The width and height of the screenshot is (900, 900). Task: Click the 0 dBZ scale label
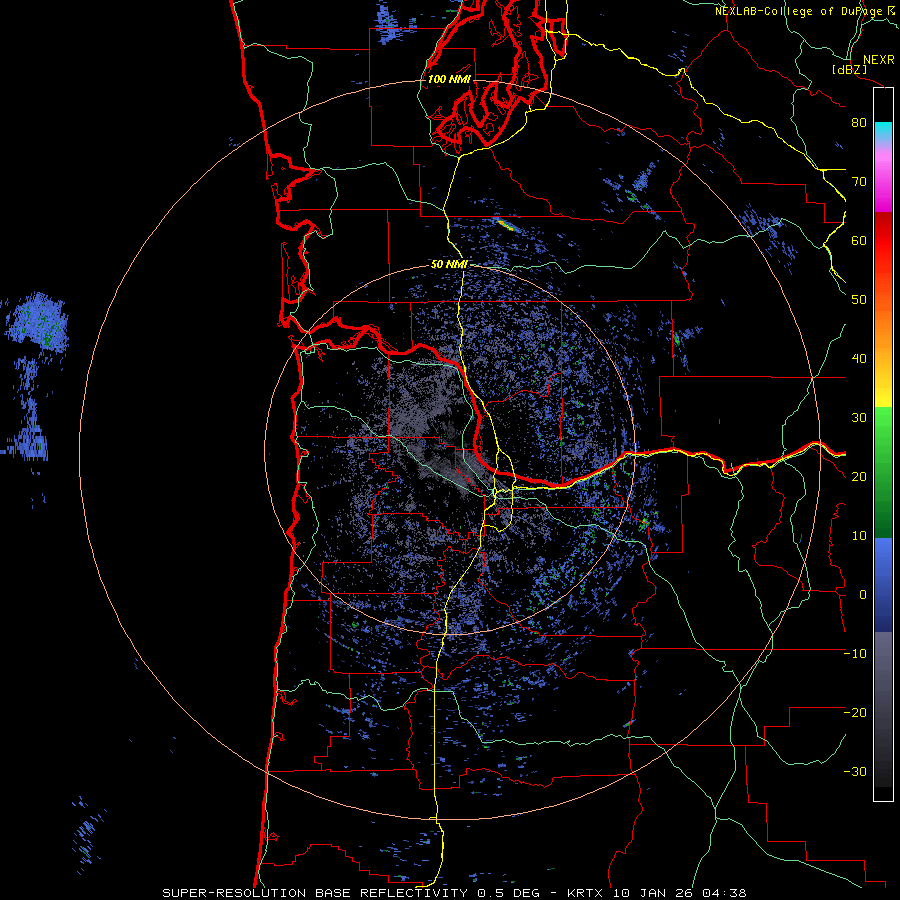863,595
